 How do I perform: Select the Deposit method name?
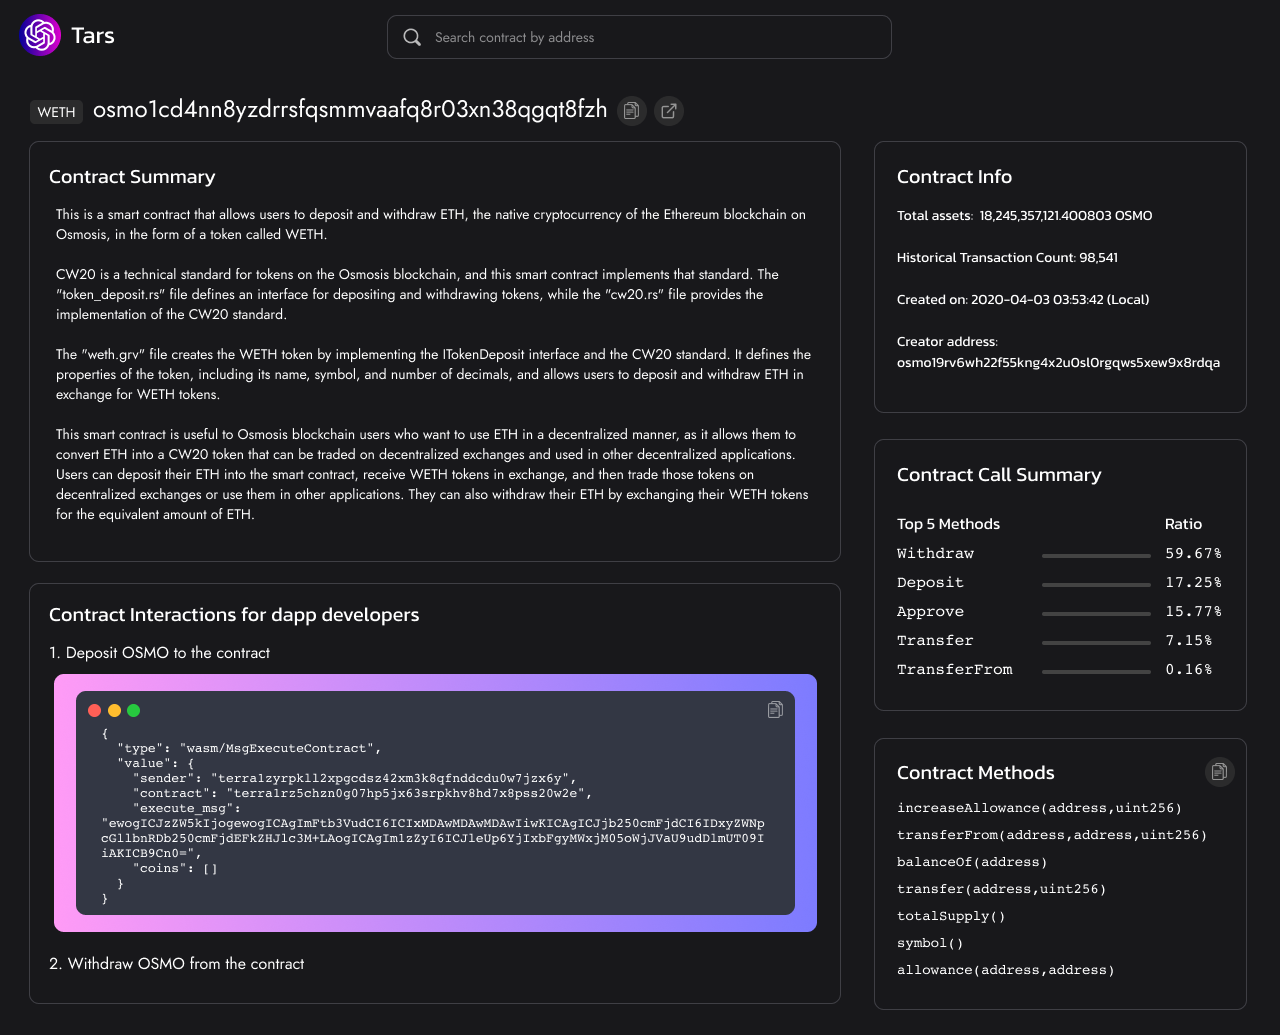(x=930, y=583)
